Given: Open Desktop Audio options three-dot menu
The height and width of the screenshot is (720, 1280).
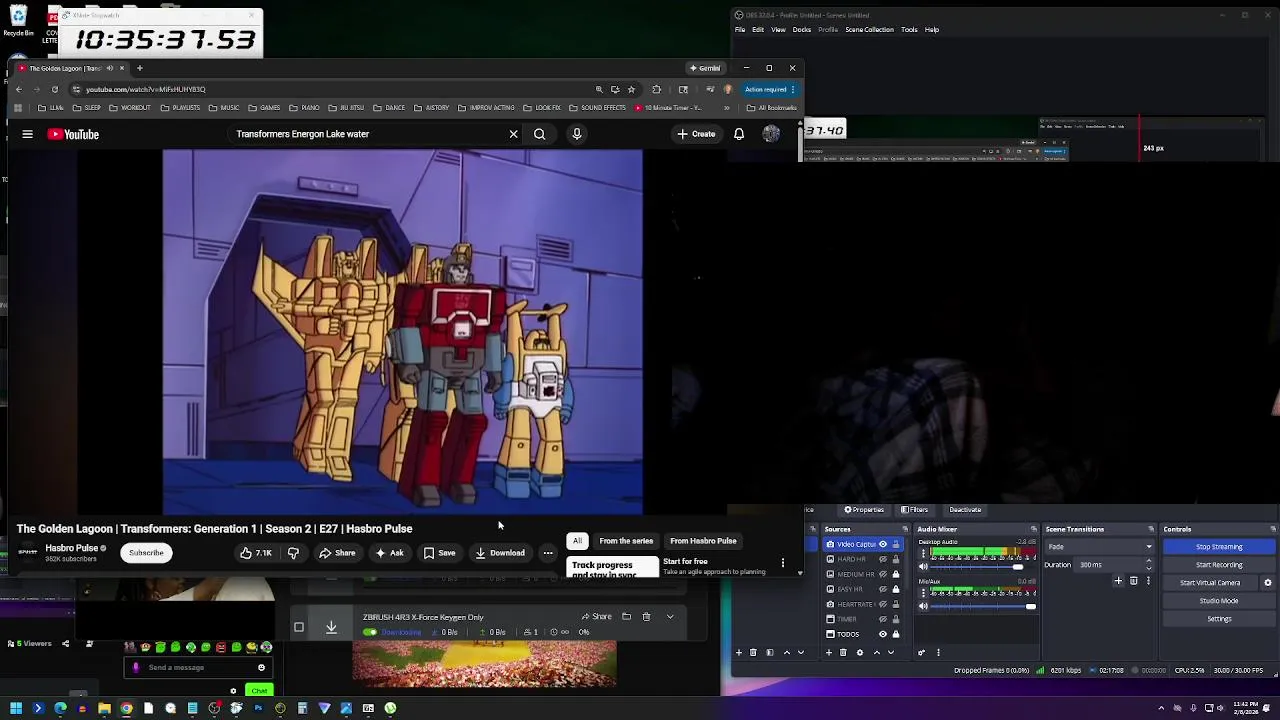Looking at the screenshot, I should point(923,554).
